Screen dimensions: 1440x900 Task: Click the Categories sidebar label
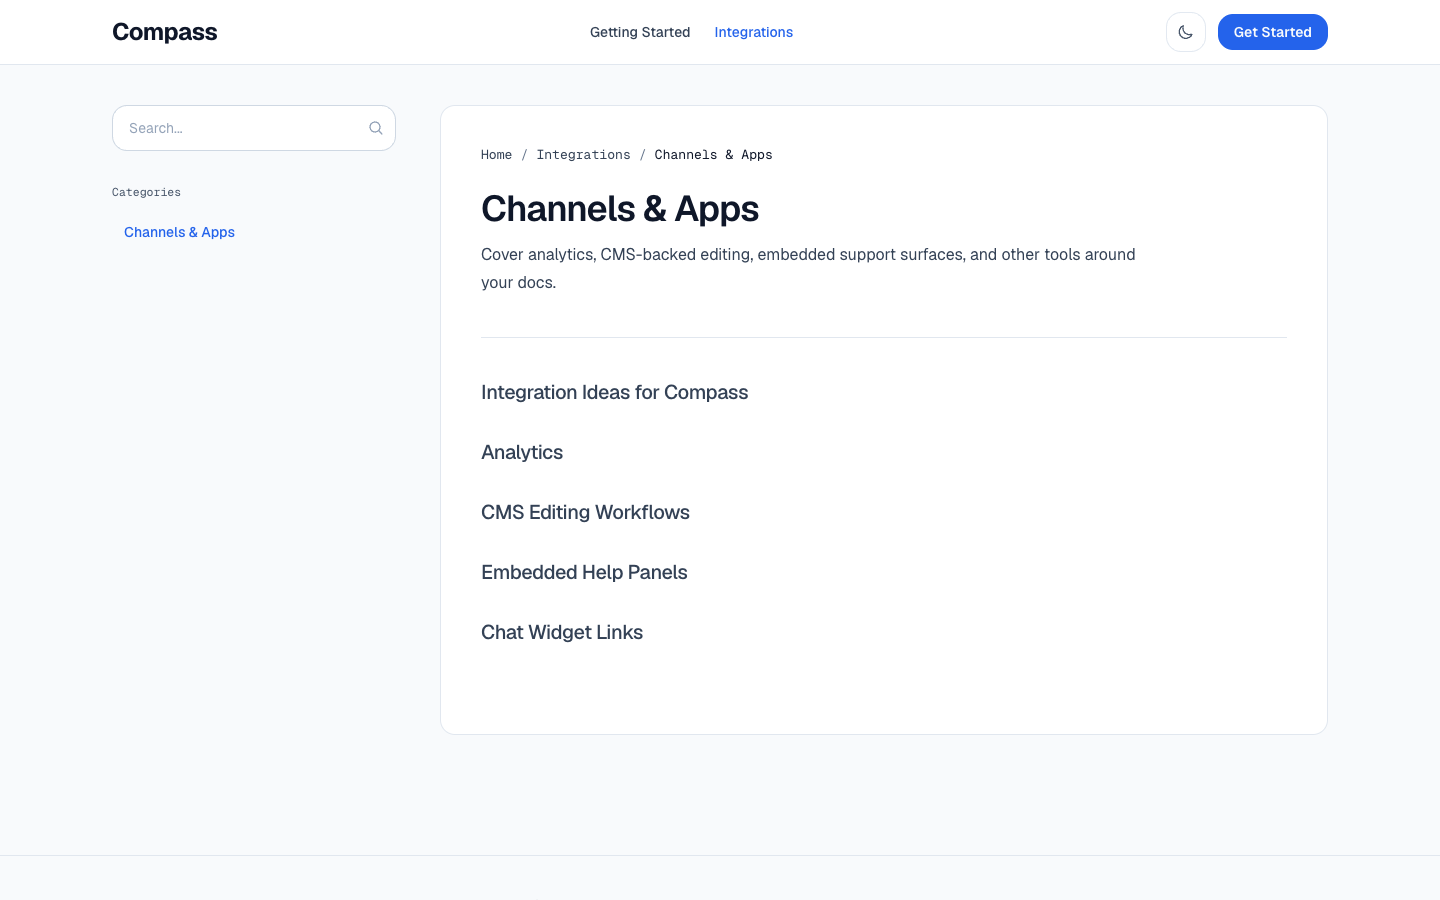(x=146, y=192)
